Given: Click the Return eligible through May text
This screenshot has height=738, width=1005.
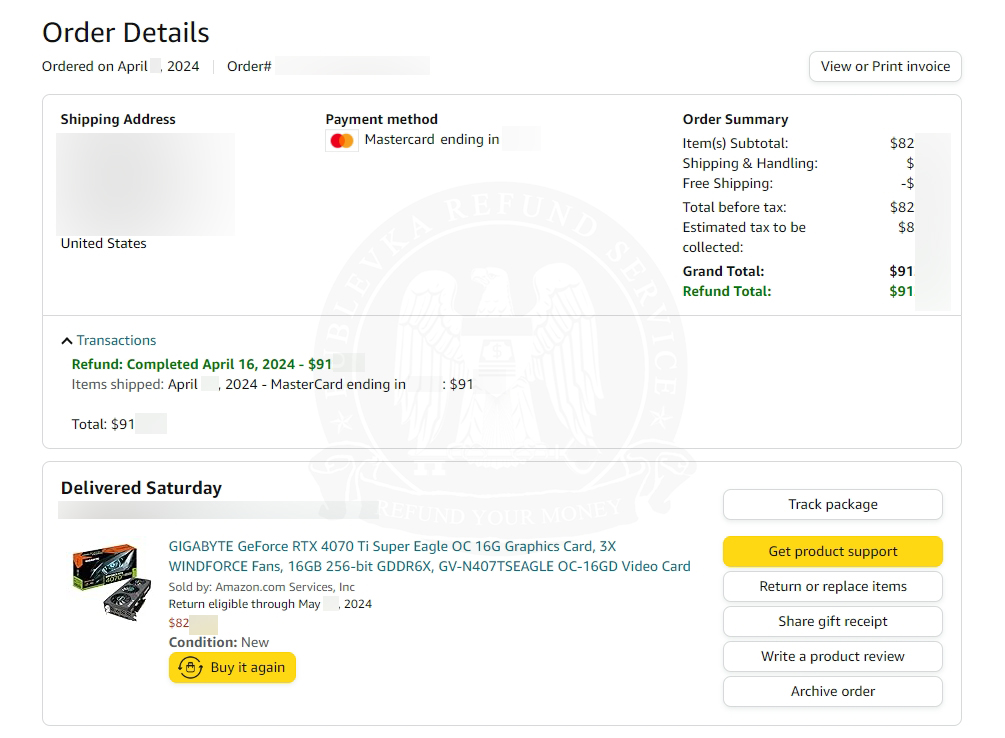Looking at the screenshot, I should click(270, 604).
